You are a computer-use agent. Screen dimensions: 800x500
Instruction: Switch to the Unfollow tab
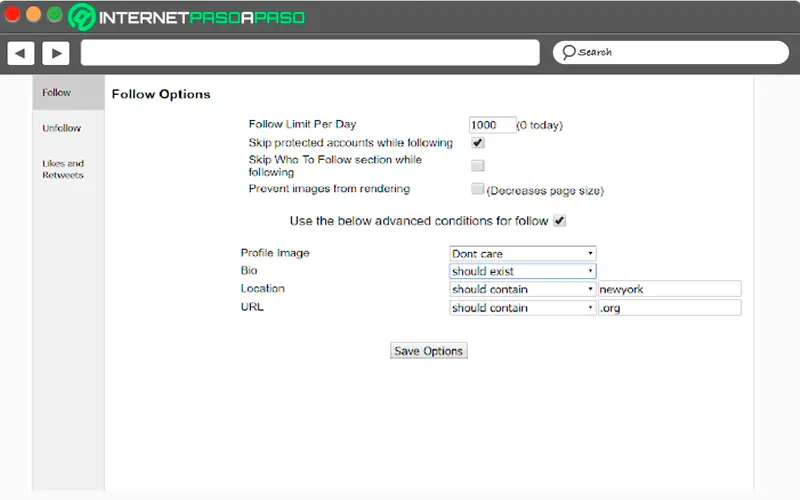pyautogui.click(x=62, y=128)
